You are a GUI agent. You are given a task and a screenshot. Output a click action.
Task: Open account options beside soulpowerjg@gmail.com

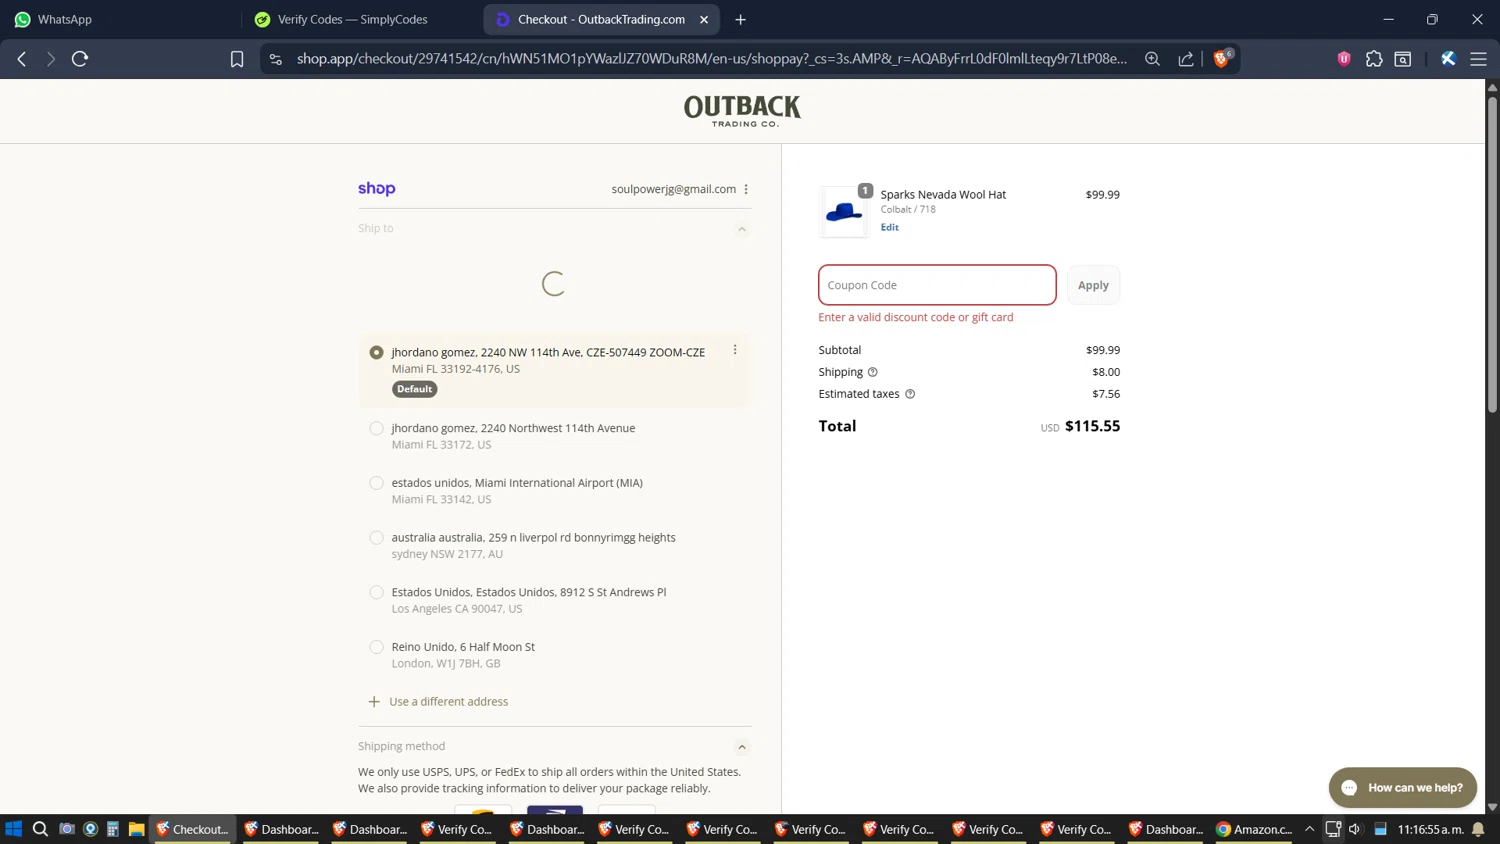pyautogui.click(x=746, y=189)
